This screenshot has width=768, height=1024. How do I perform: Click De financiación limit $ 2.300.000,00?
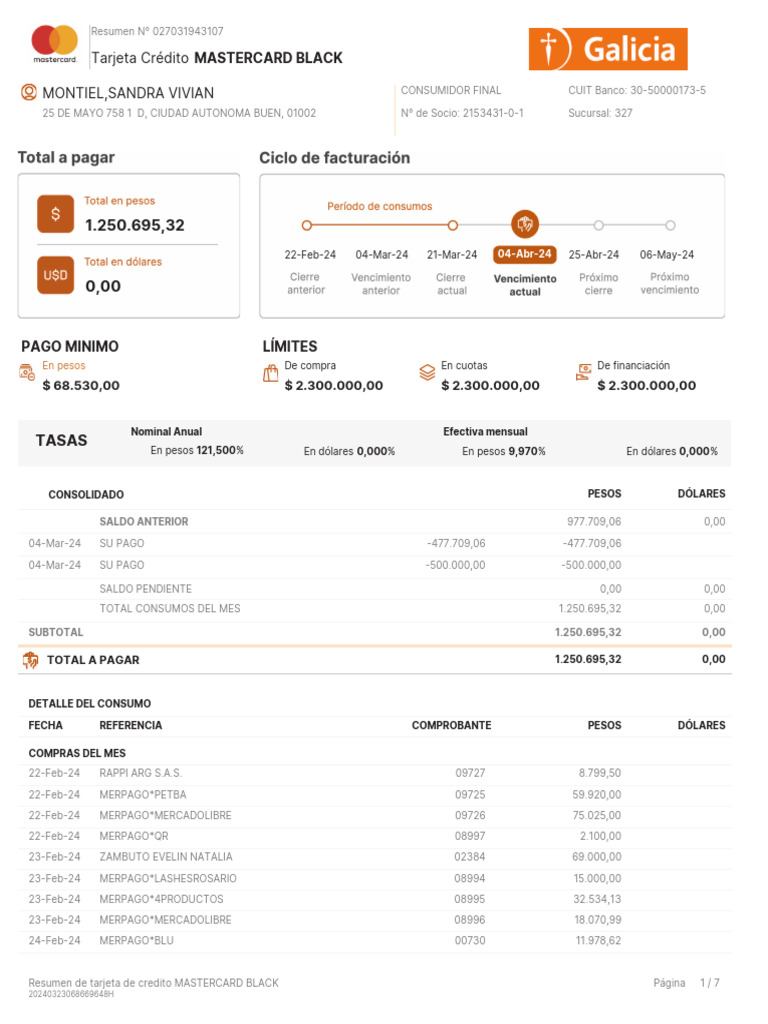click(647, 385)
